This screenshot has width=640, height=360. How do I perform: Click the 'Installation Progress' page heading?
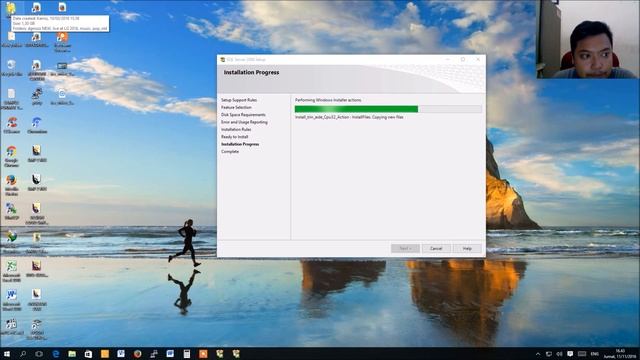point(251,72)
